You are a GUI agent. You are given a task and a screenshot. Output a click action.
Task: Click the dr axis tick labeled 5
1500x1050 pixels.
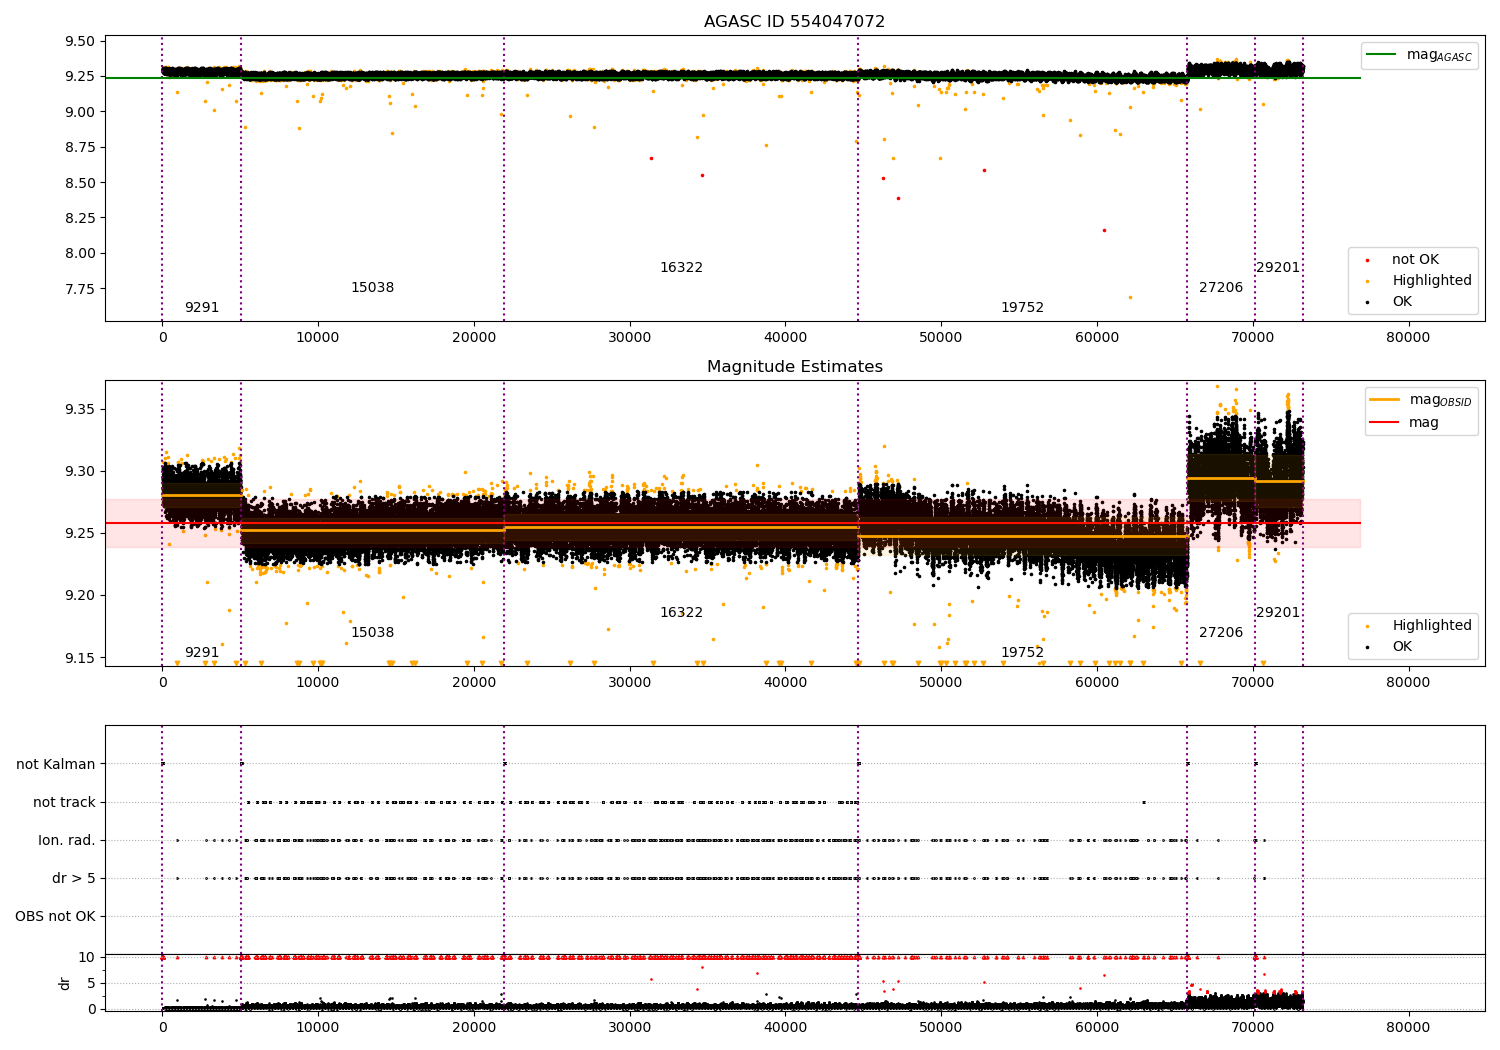pos(91,983)
